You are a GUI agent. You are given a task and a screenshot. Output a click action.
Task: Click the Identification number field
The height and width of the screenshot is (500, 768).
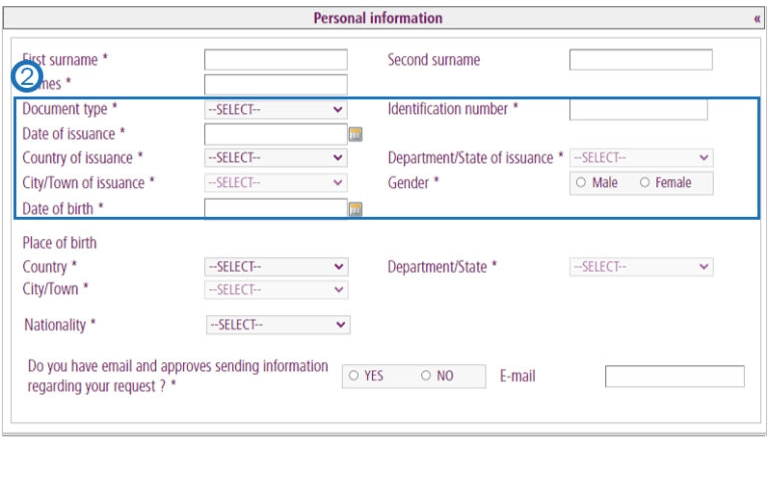[x=638, y=109]
